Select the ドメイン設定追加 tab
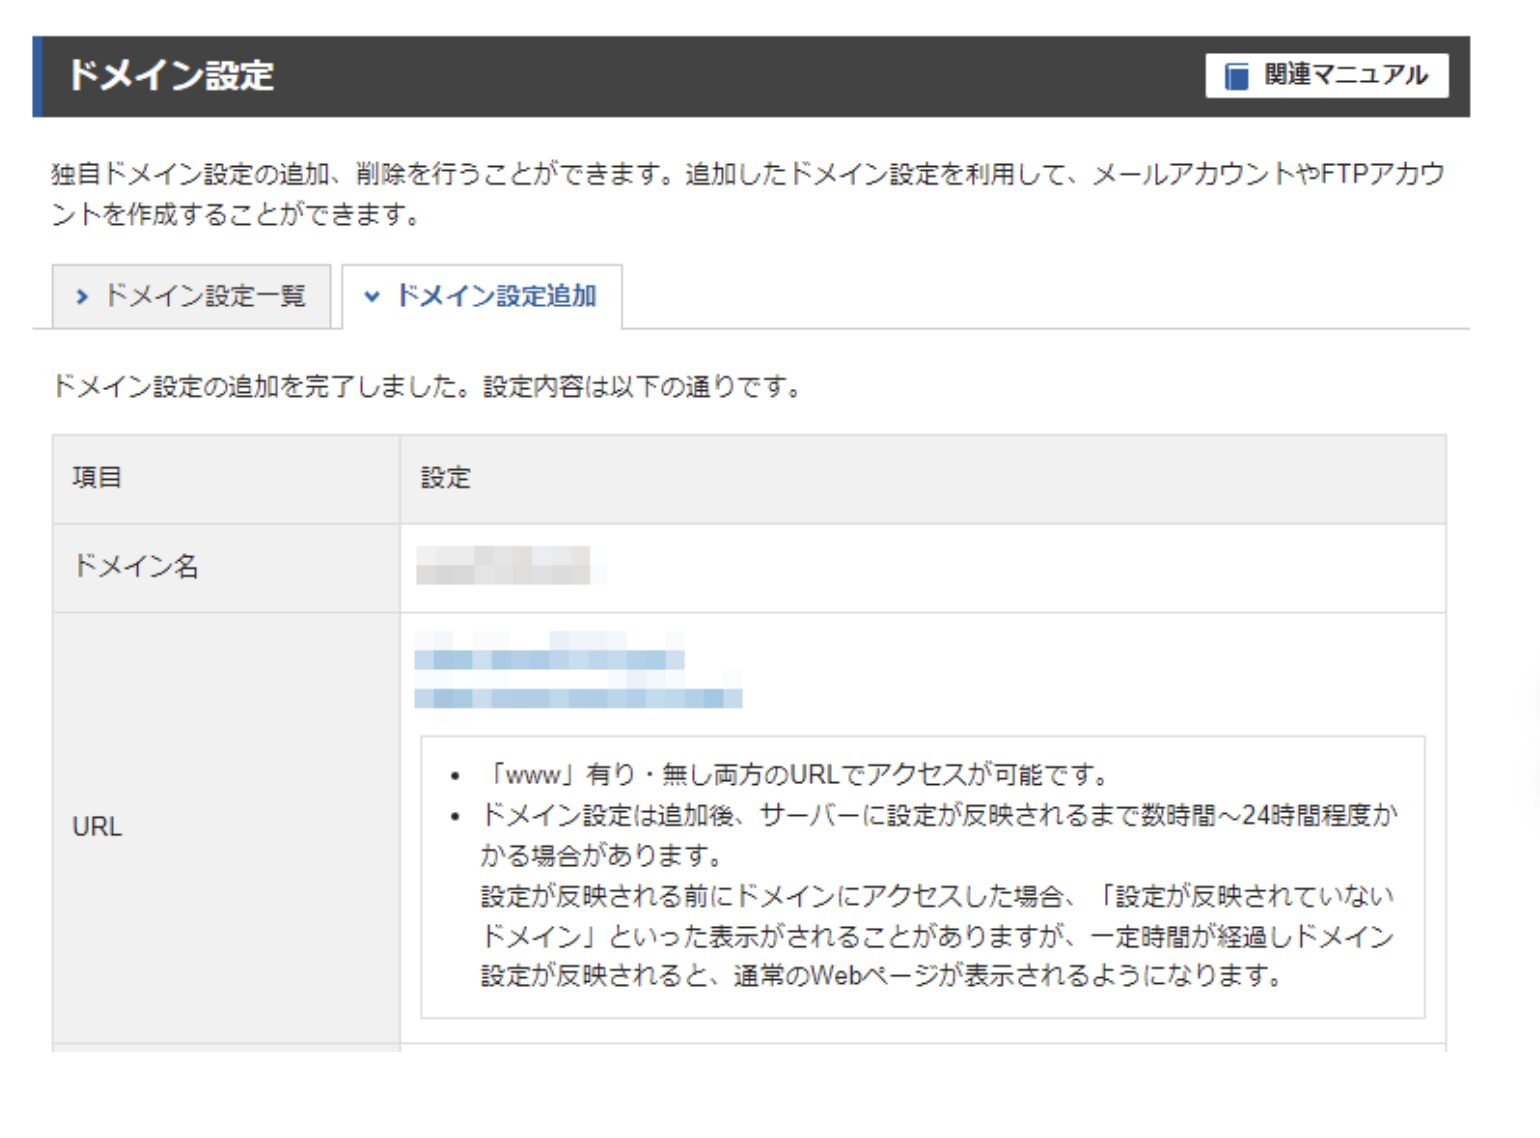 click(x=482, y=297)
